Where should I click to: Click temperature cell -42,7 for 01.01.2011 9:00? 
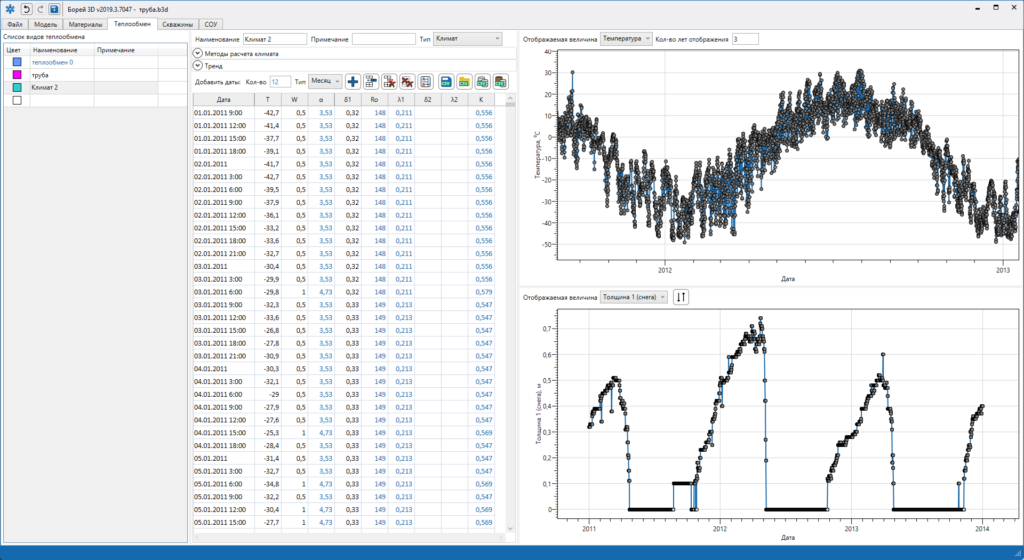tap(268, 113)
